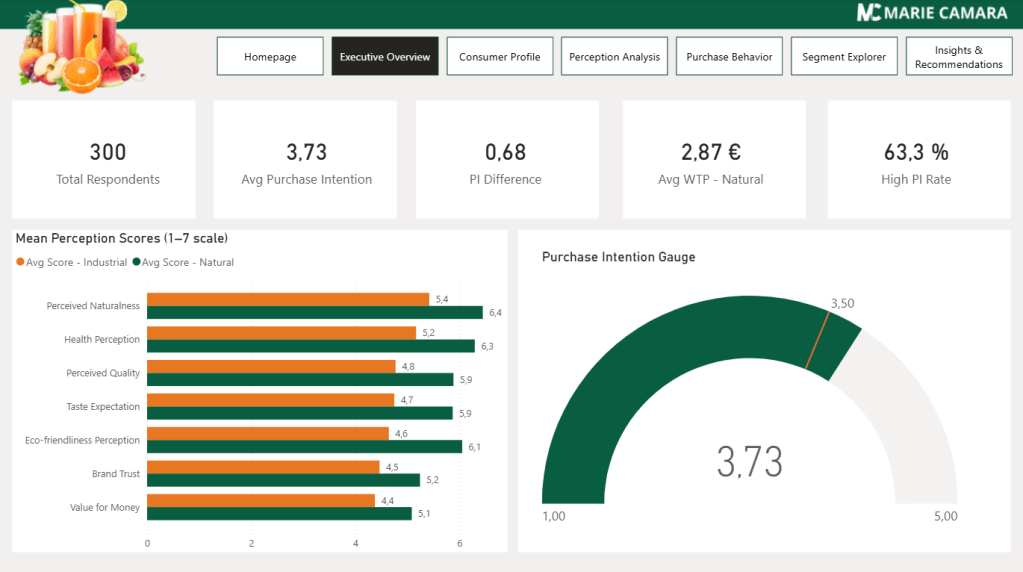Open the Homepage navigation tab
1023x572 pixels.
pyautogui.click(x=270, y=57)
